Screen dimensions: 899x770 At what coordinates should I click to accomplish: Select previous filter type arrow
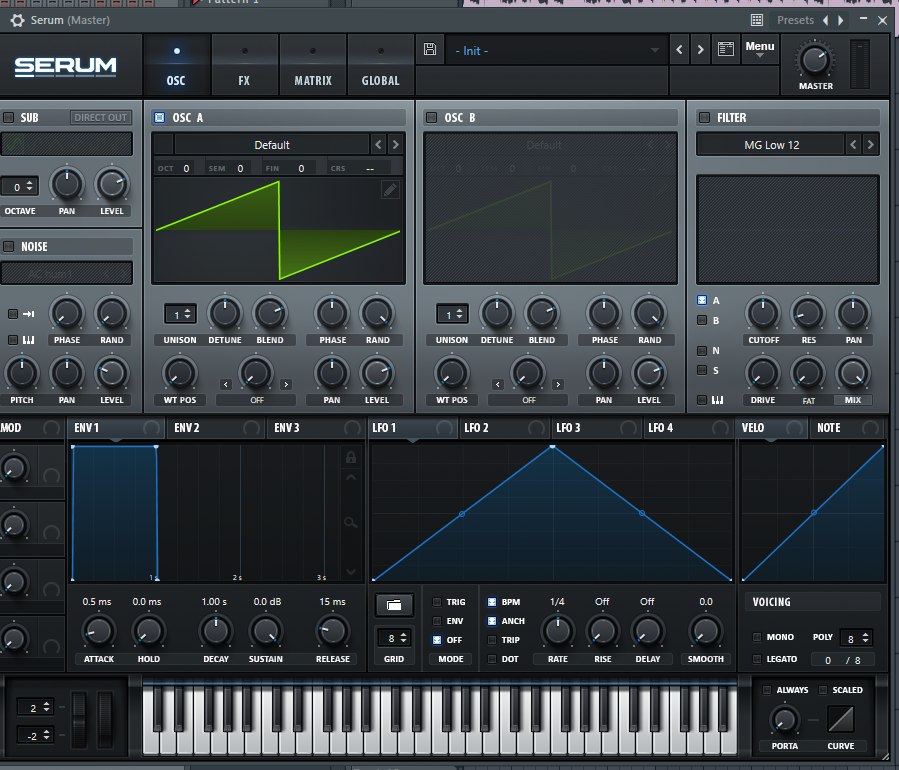tap(853, 144)
